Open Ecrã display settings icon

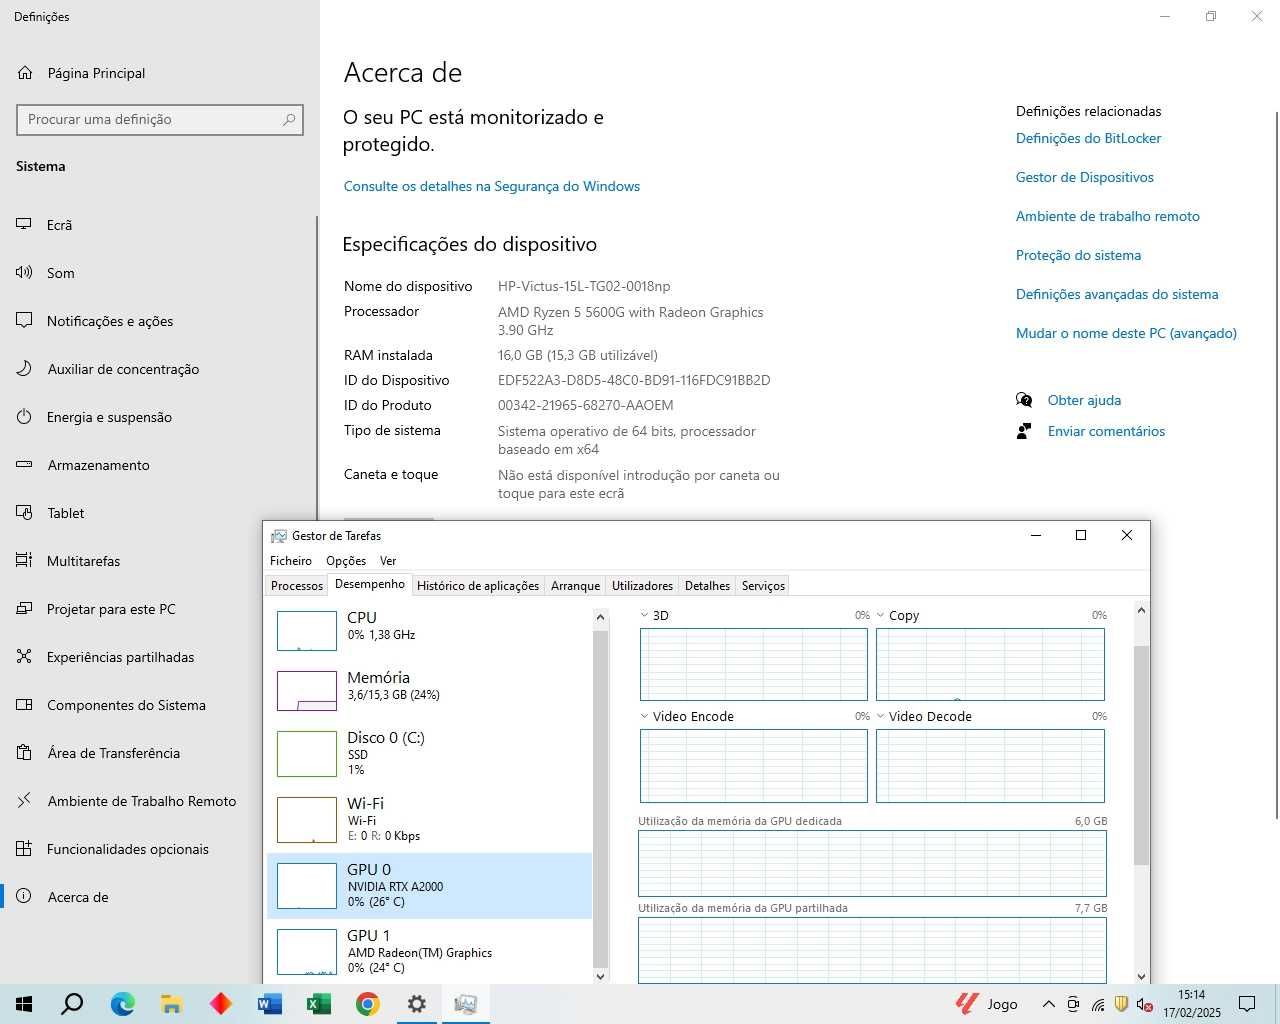(24, 225)
